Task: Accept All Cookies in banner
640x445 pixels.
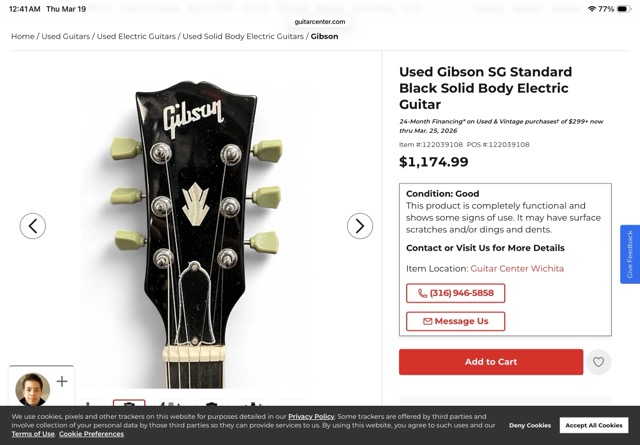Action: [x=594, y=425]
